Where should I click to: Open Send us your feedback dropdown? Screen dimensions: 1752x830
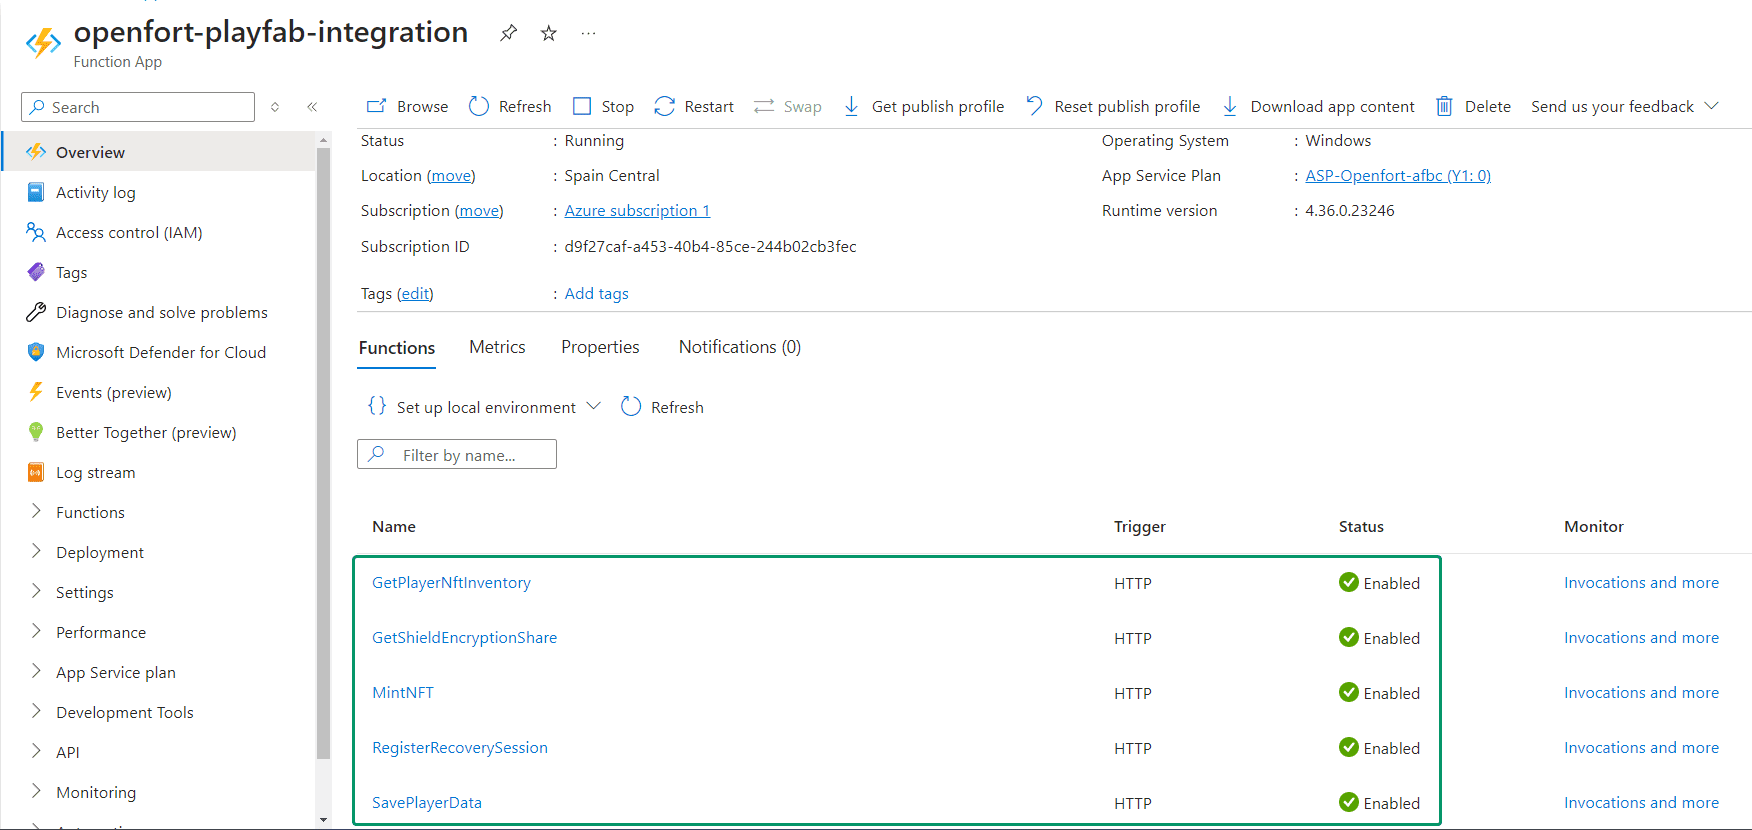[1625, 106]
